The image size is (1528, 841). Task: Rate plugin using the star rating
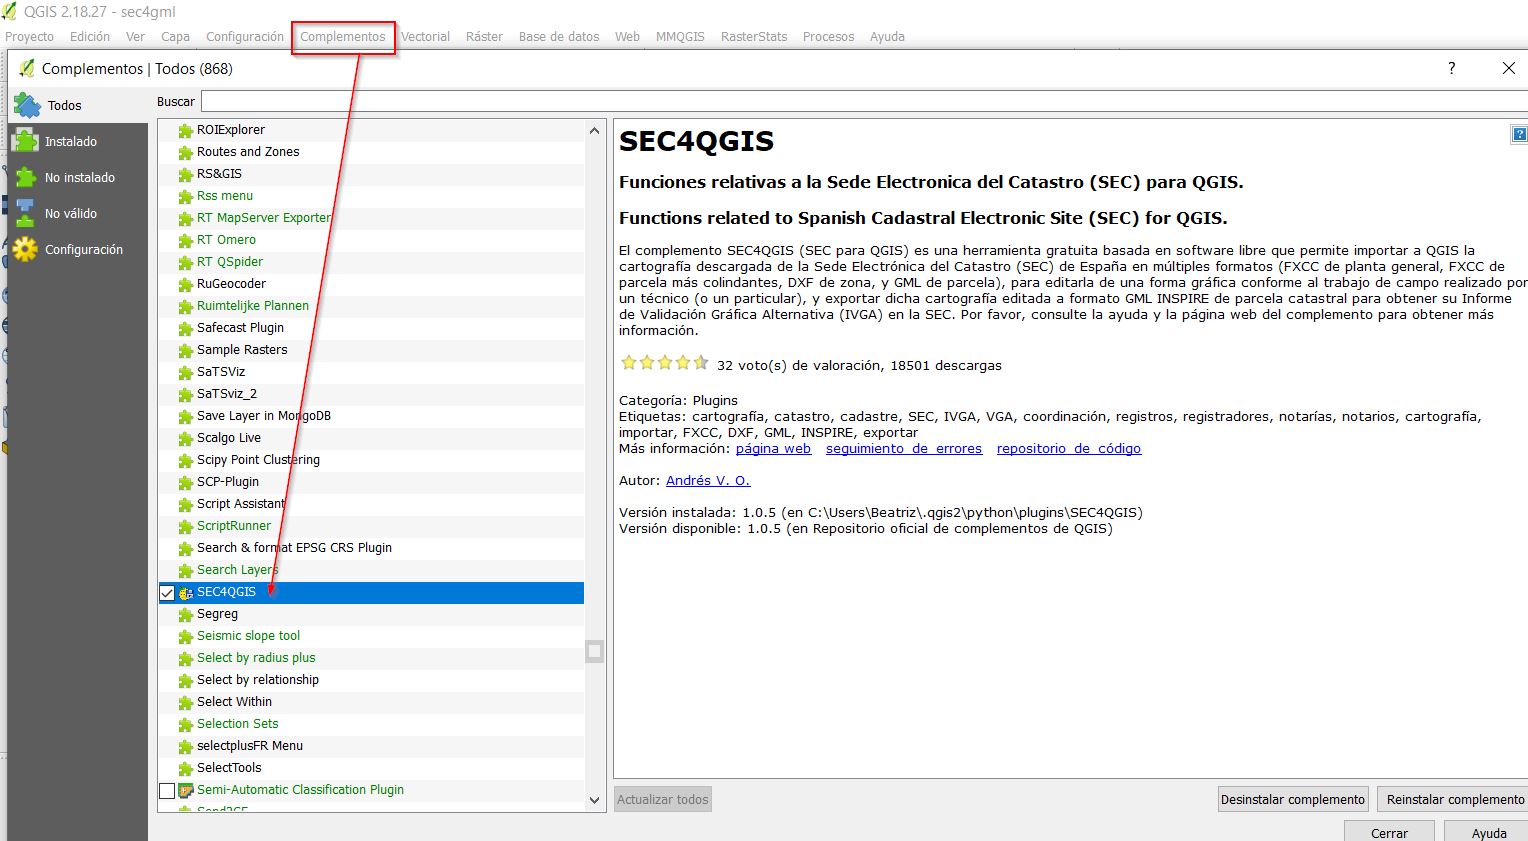(664, 363)
